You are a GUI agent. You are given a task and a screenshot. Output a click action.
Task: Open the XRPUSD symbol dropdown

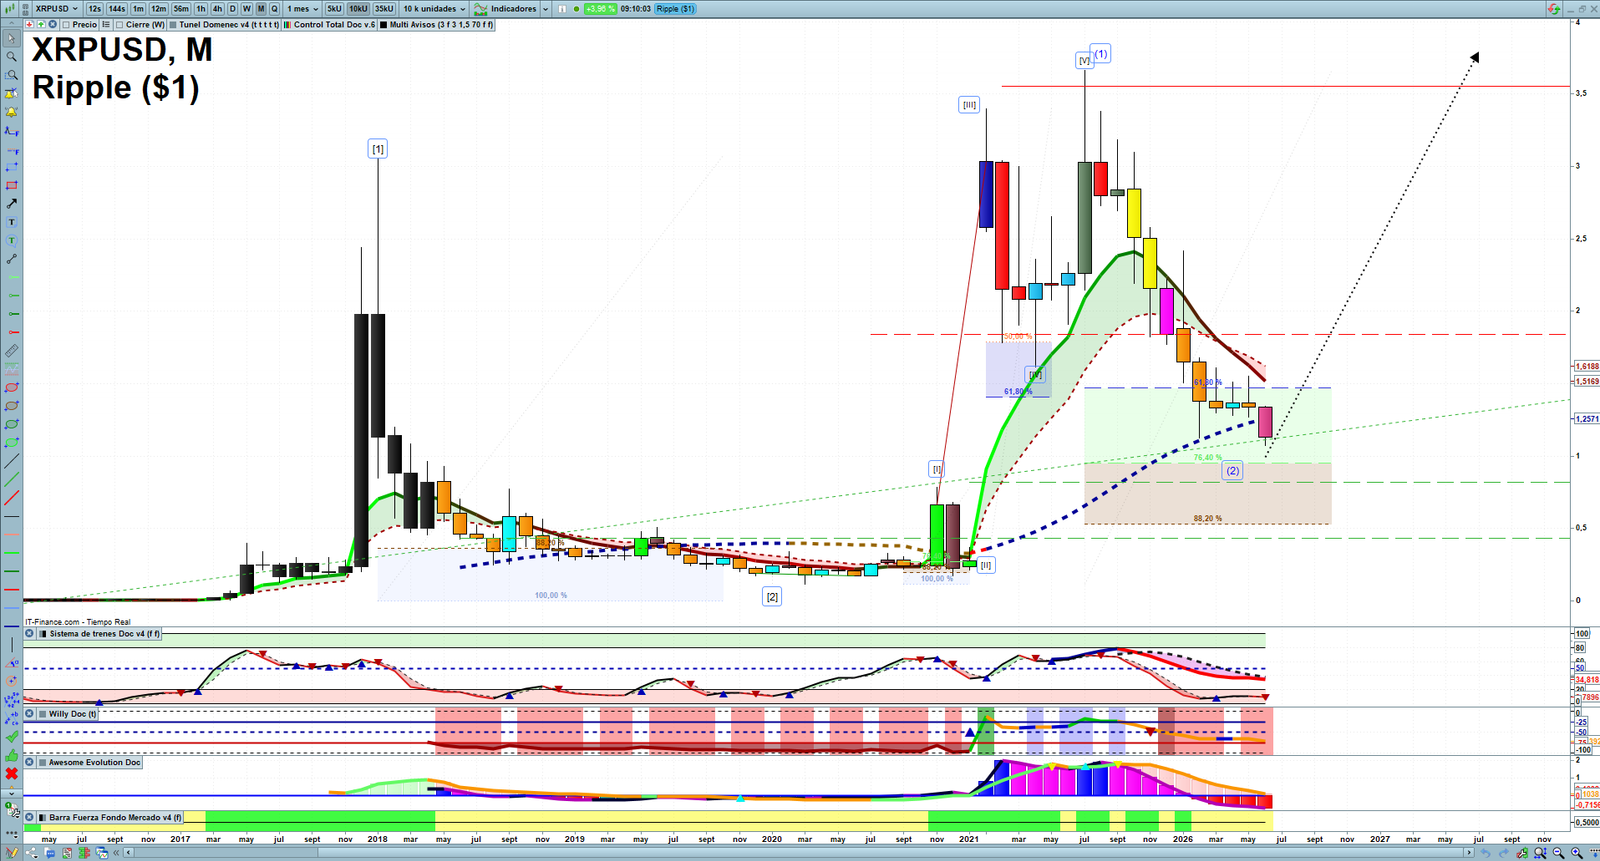(x=56, y=9)
